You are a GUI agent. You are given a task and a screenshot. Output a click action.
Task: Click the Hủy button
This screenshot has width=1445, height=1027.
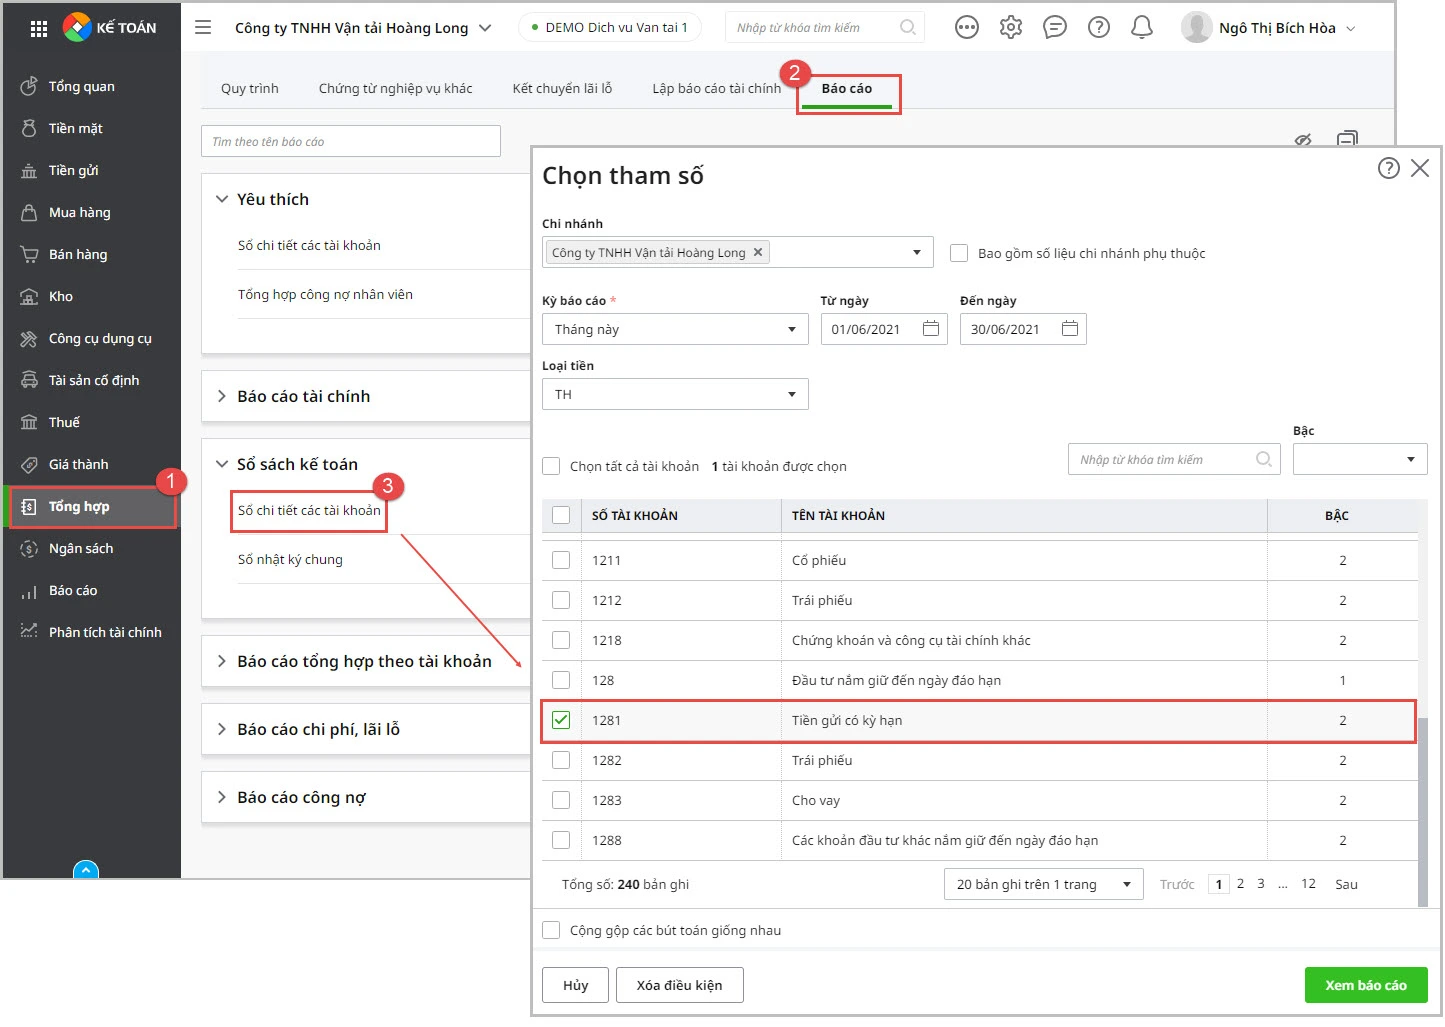coord(575,985)
